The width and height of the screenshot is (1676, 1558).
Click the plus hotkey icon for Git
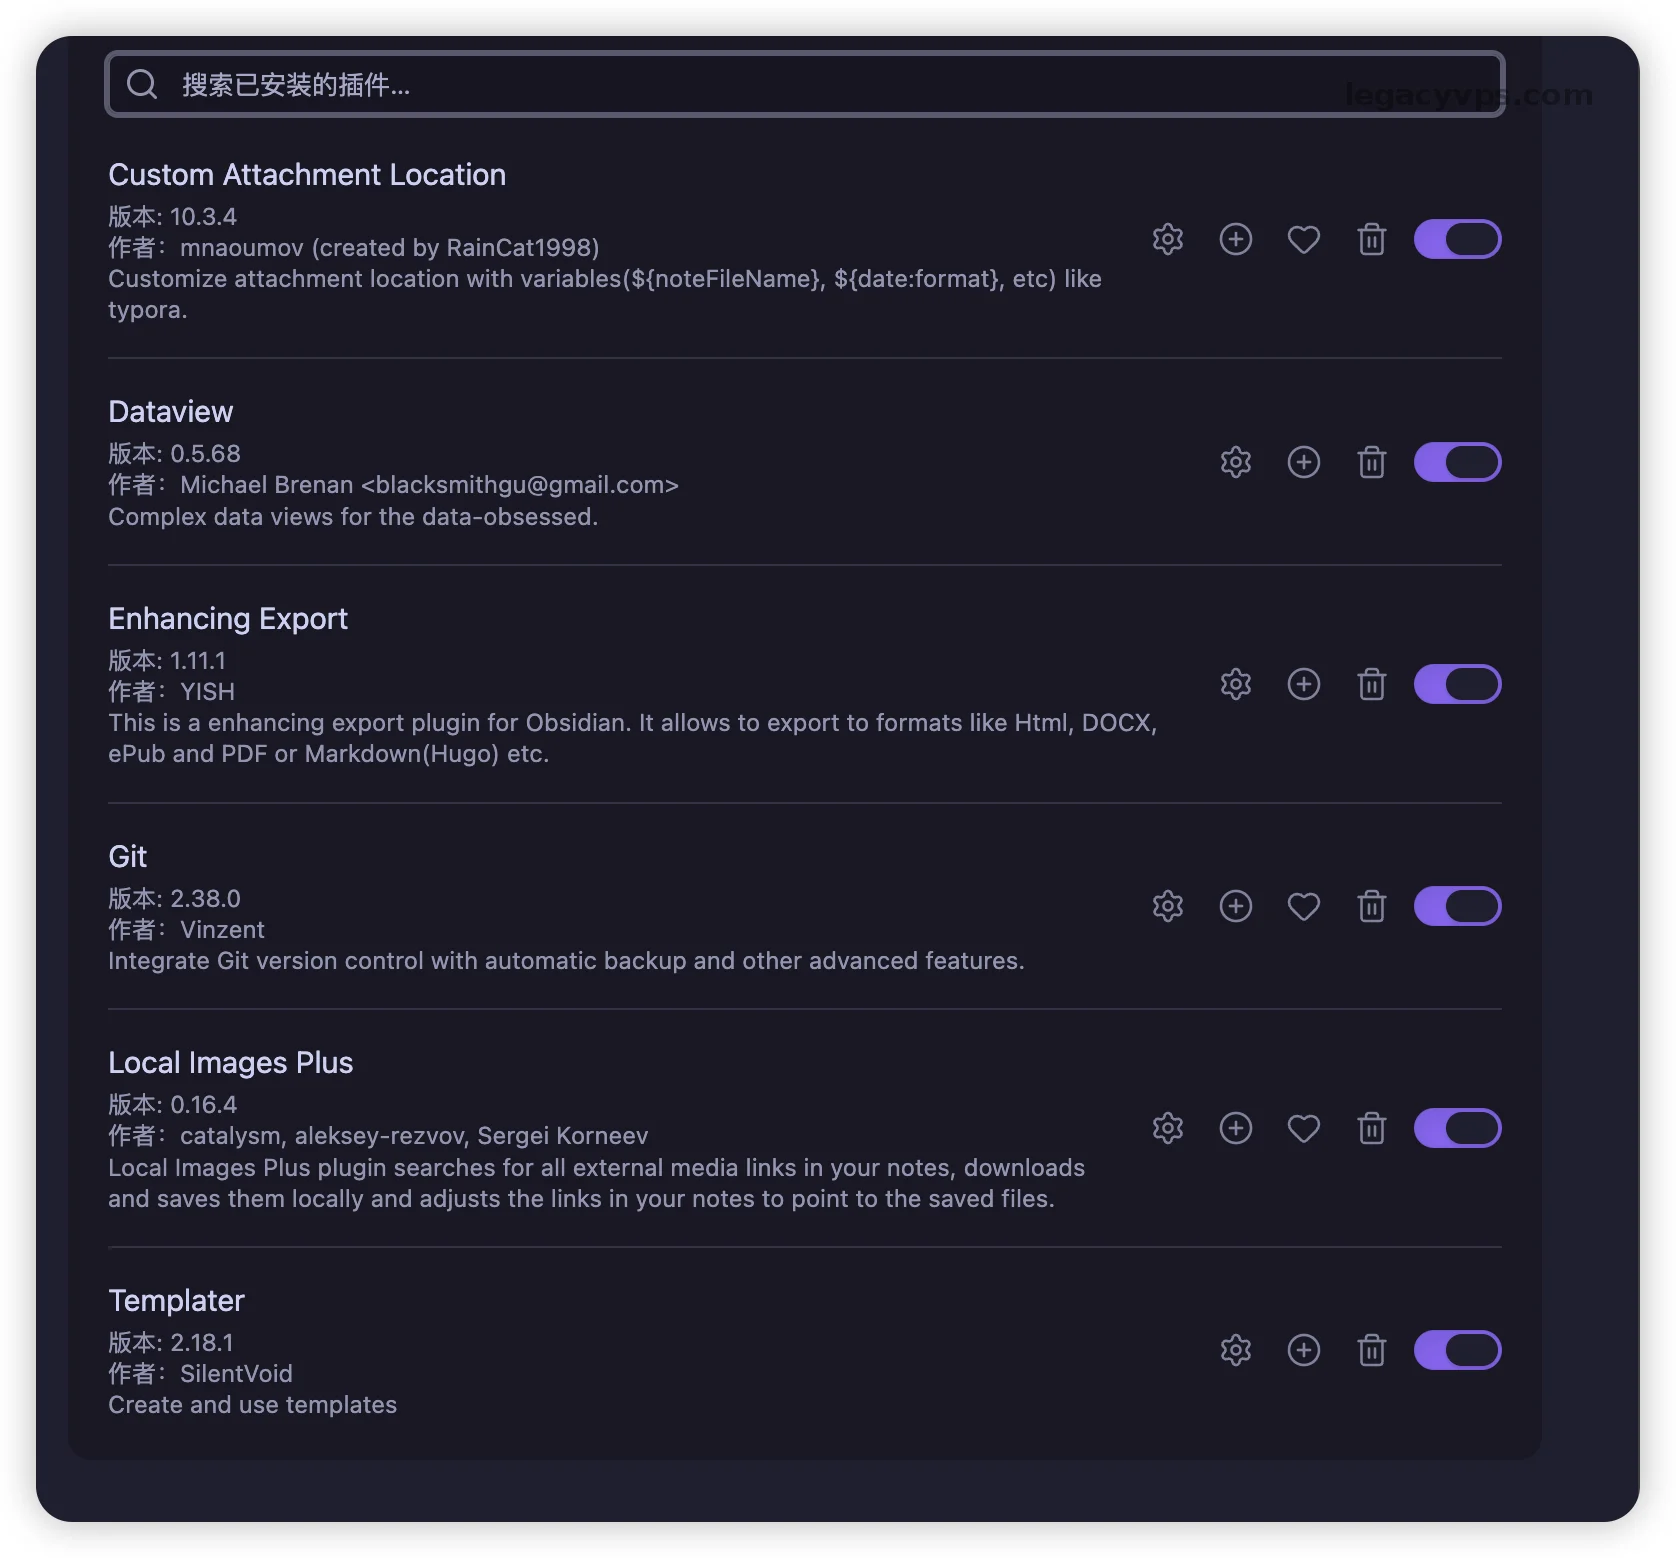[1235, 906]
